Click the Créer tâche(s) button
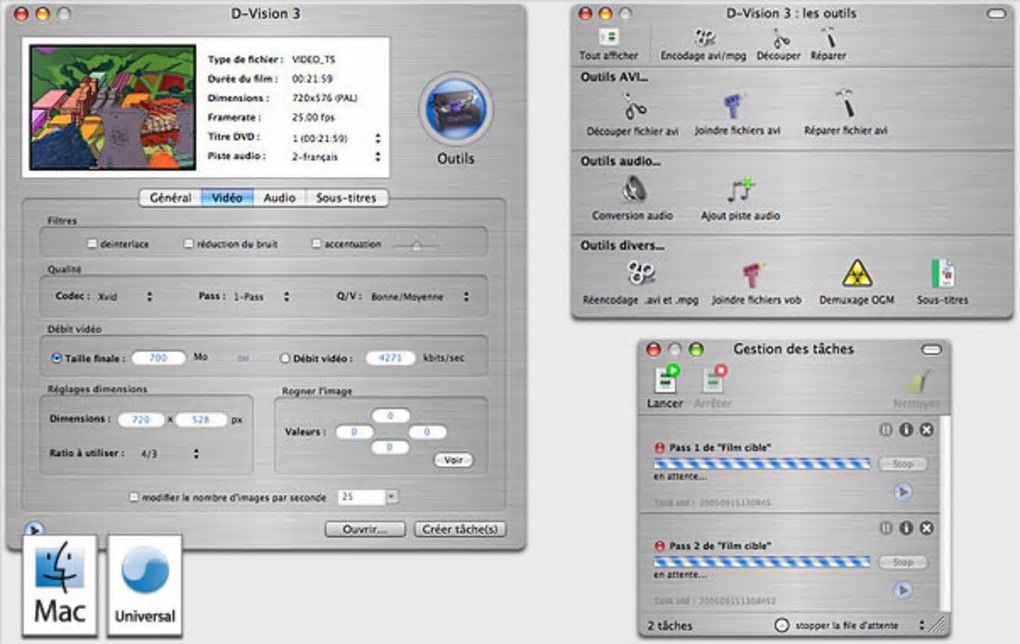 [x=460, y=530]
